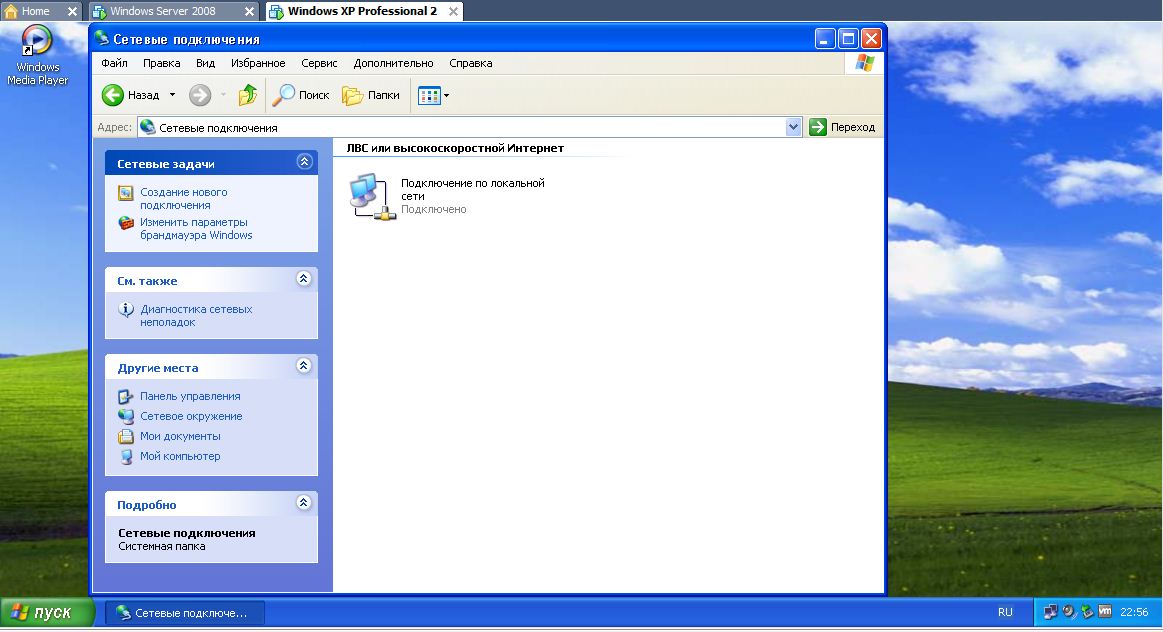This screenshot has width=1163, height=632.
Task: Click Windows Media Player desktop shortcut
Action: [x=37, y=55]
